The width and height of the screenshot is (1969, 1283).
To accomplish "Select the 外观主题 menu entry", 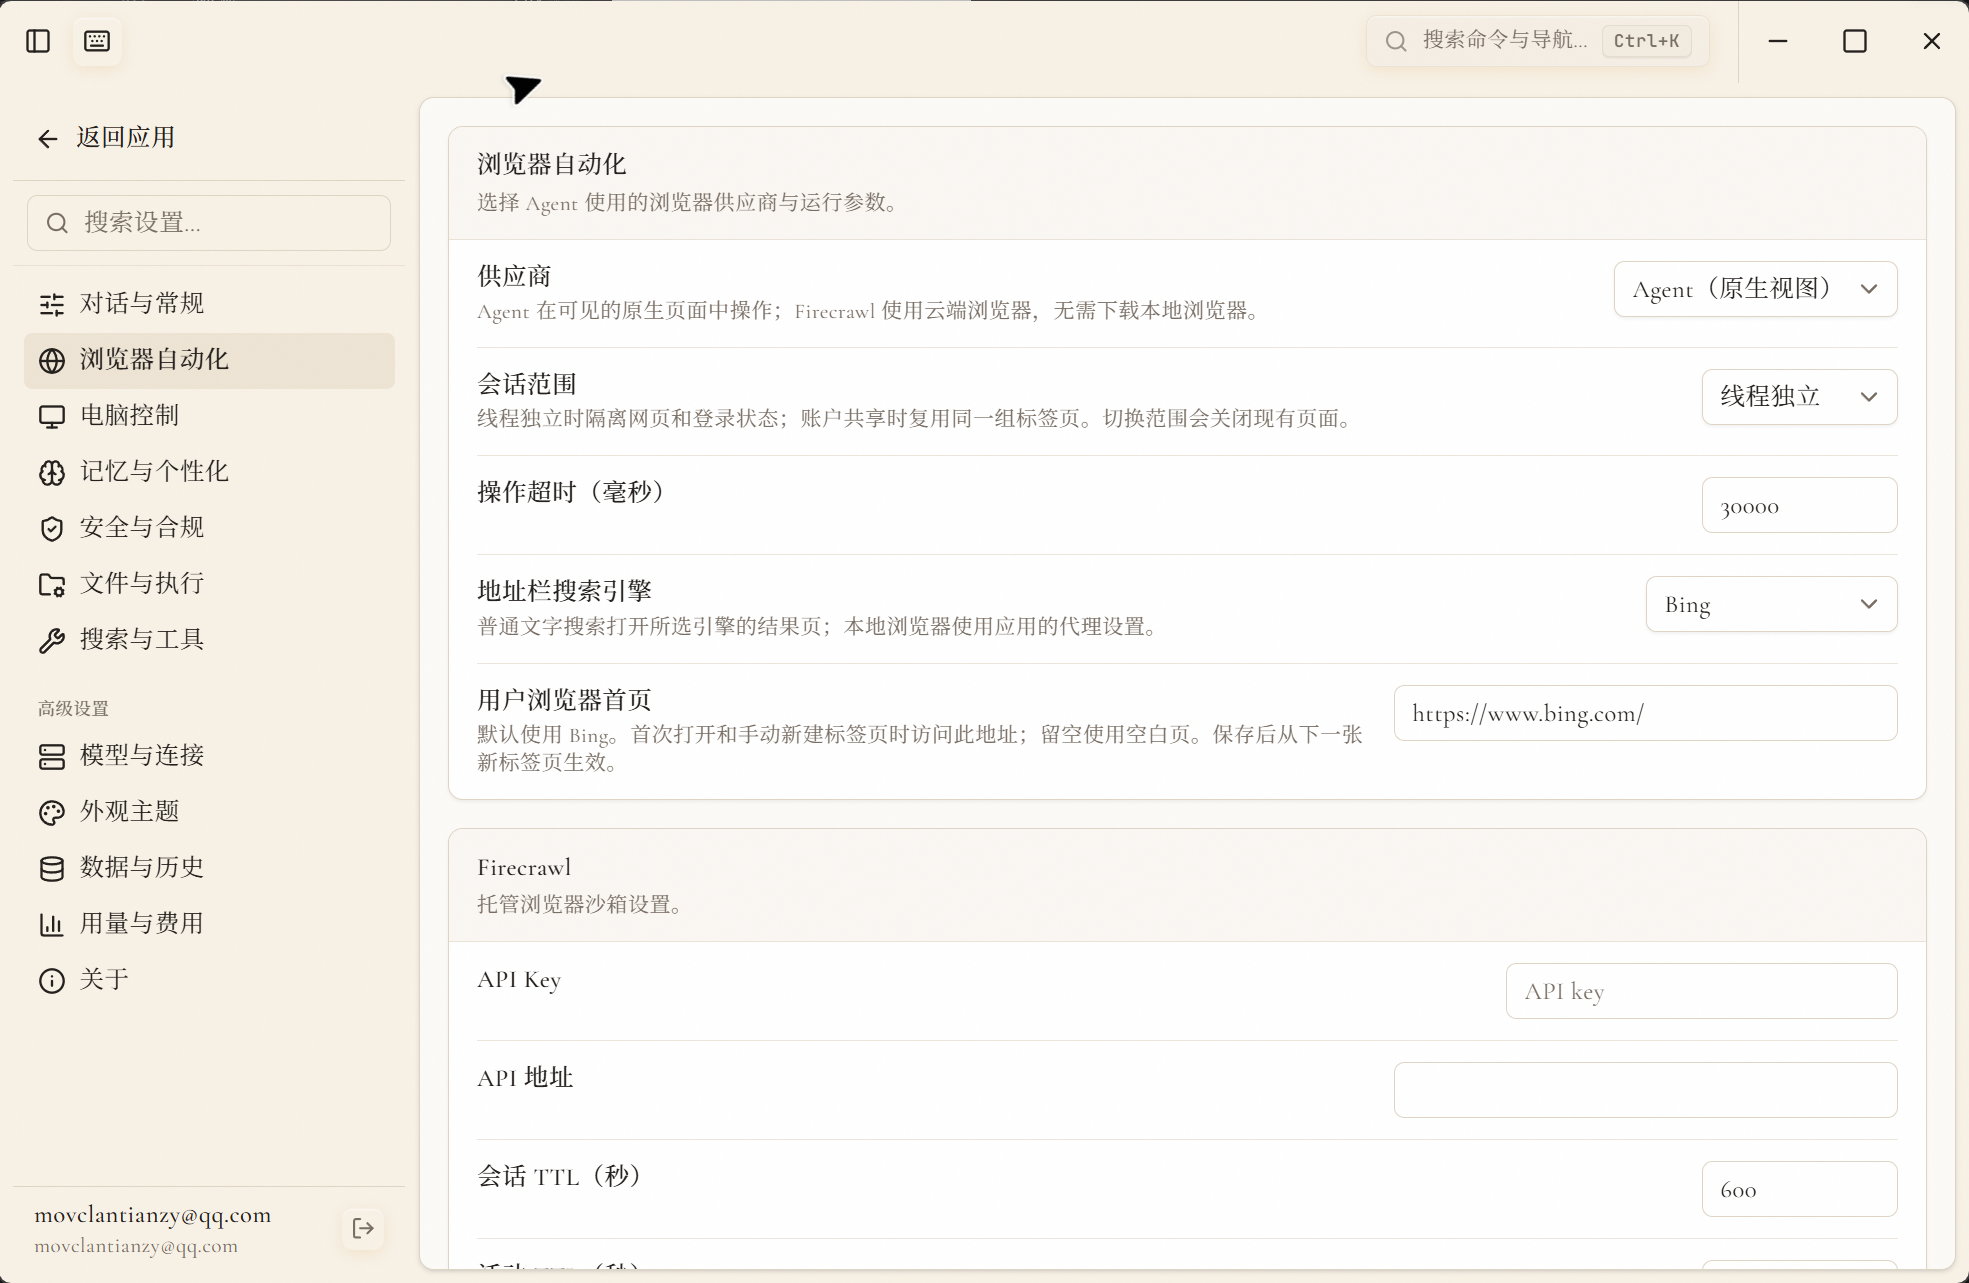I will [x=209, y=812].
